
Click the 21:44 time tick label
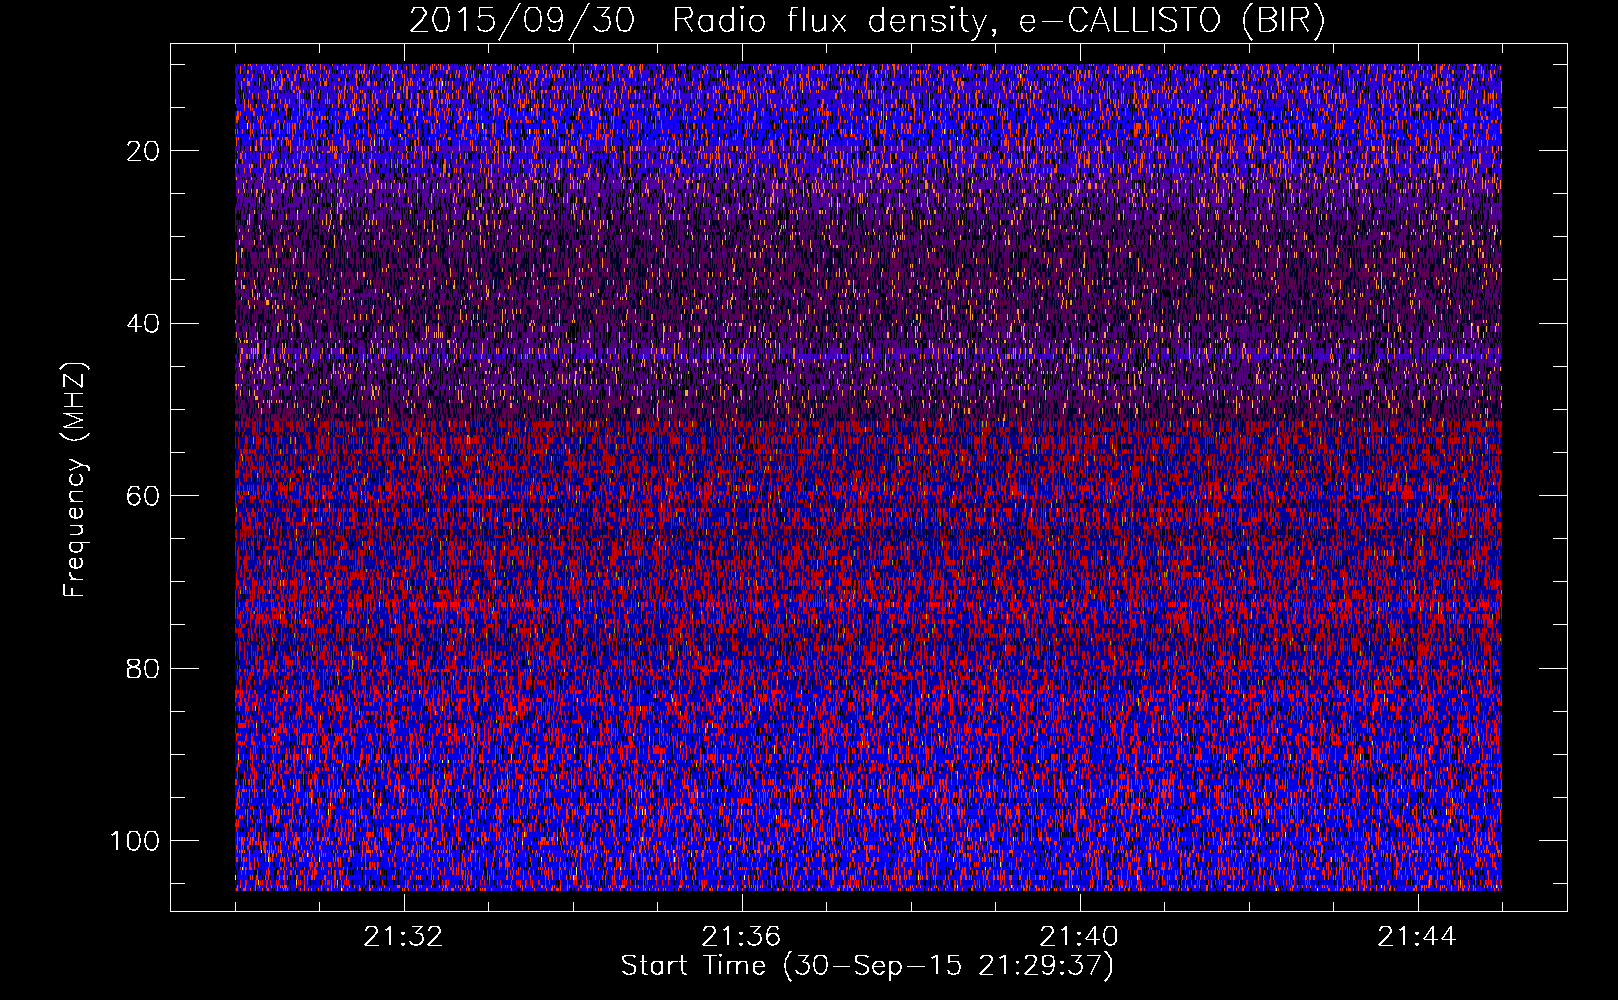1418,937
